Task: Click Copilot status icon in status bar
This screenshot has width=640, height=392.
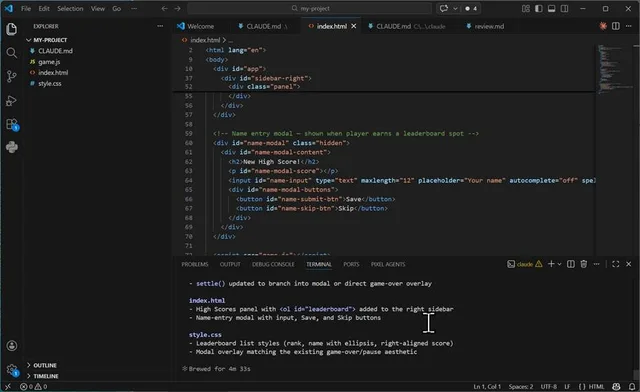Action: coord(616,386)
